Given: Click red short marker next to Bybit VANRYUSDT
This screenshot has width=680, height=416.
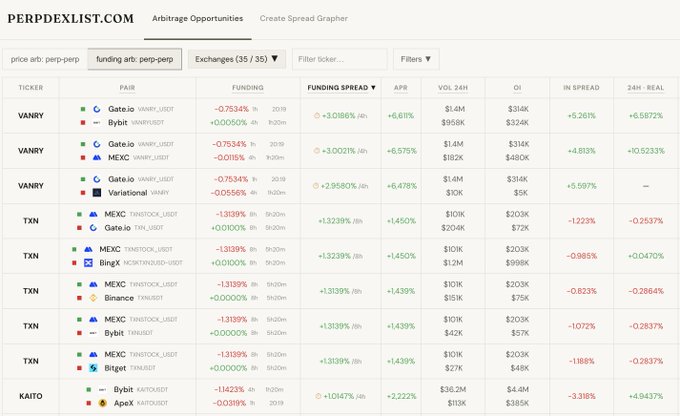Looking at the screenshot, I should [83, 123].
